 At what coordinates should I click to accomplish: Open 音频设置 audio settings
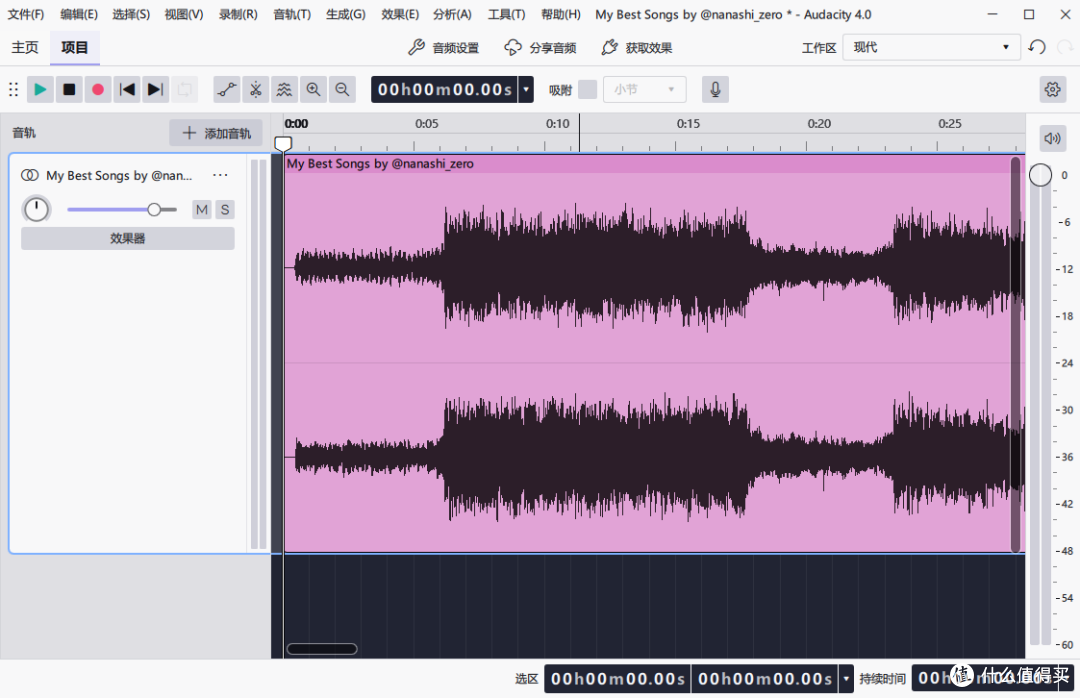pyautogui.click(x=444, y=48)
